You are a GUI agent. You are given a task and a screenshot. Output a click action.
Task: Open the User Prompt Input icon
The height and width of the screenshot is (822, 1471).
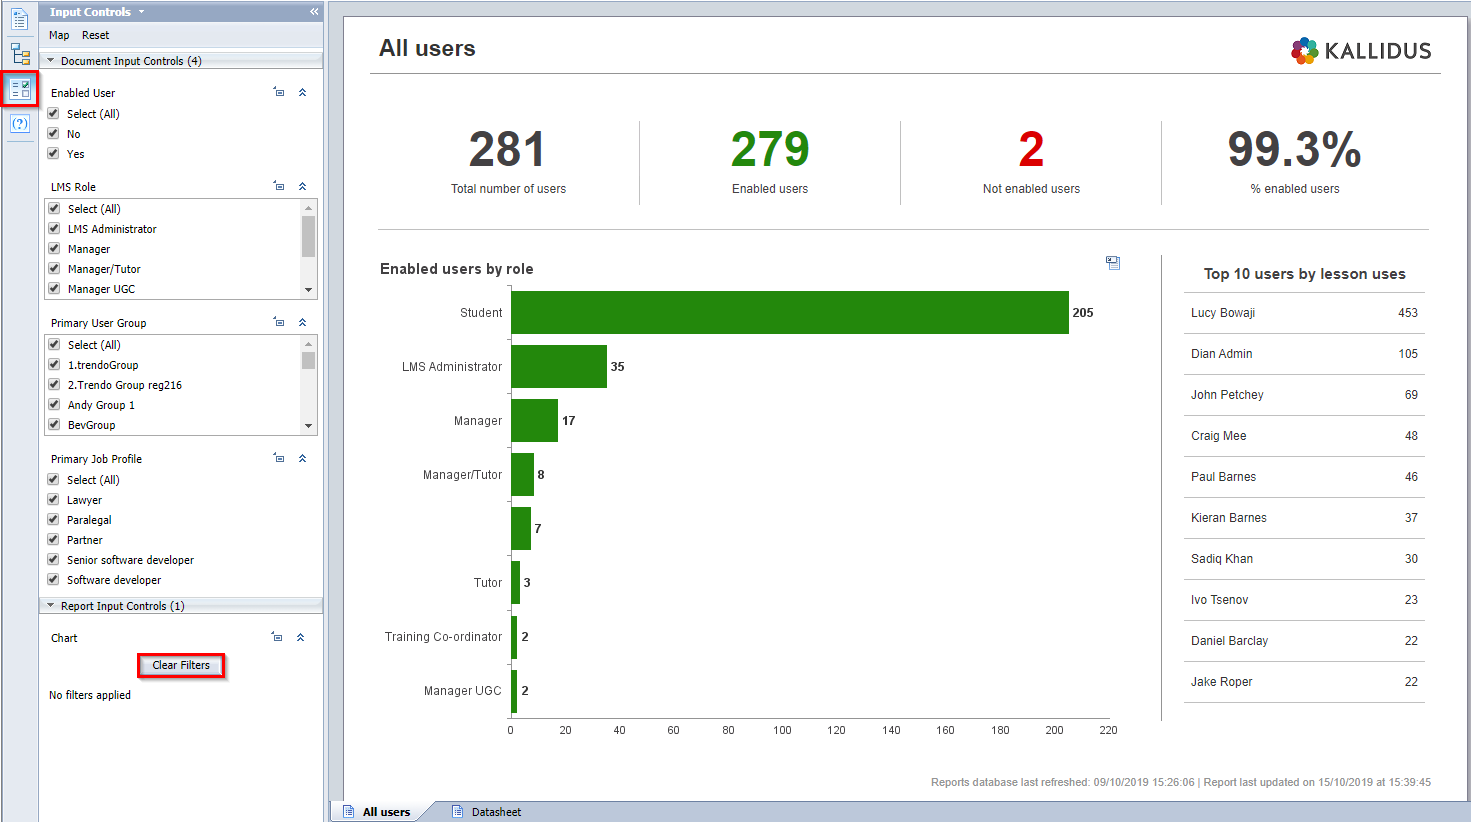[20, 124]
